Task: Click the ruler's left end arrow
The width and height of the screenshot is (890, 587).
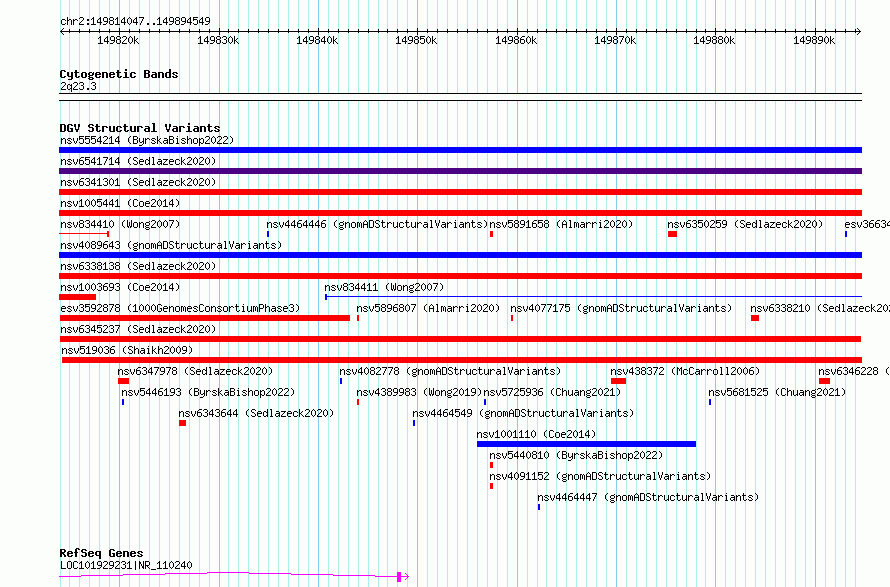Action: click(63, 32)
